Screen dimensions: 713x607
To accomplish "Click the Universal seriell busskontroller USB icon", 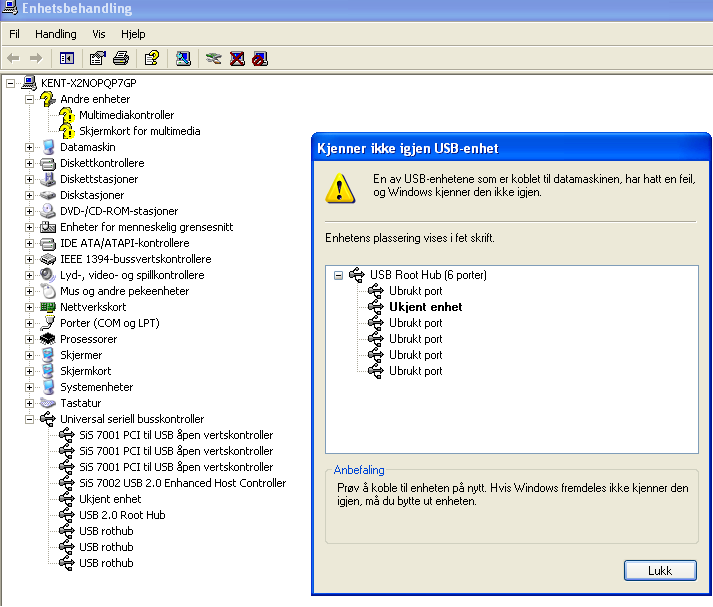I will (48, 419).
